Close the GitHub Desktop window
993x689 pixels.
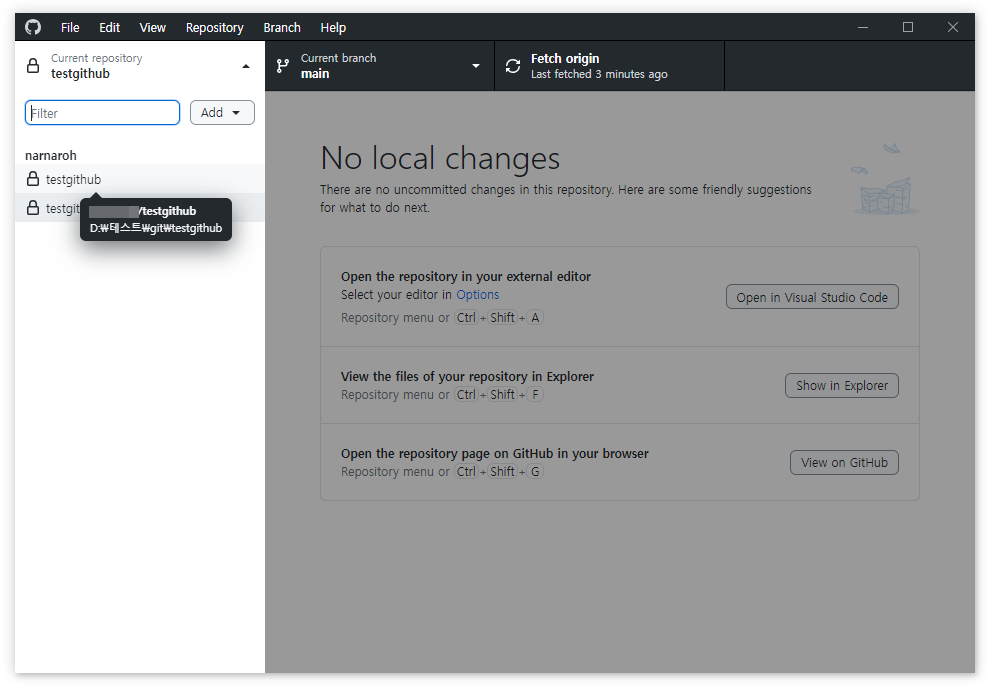[x=952, y=27]
